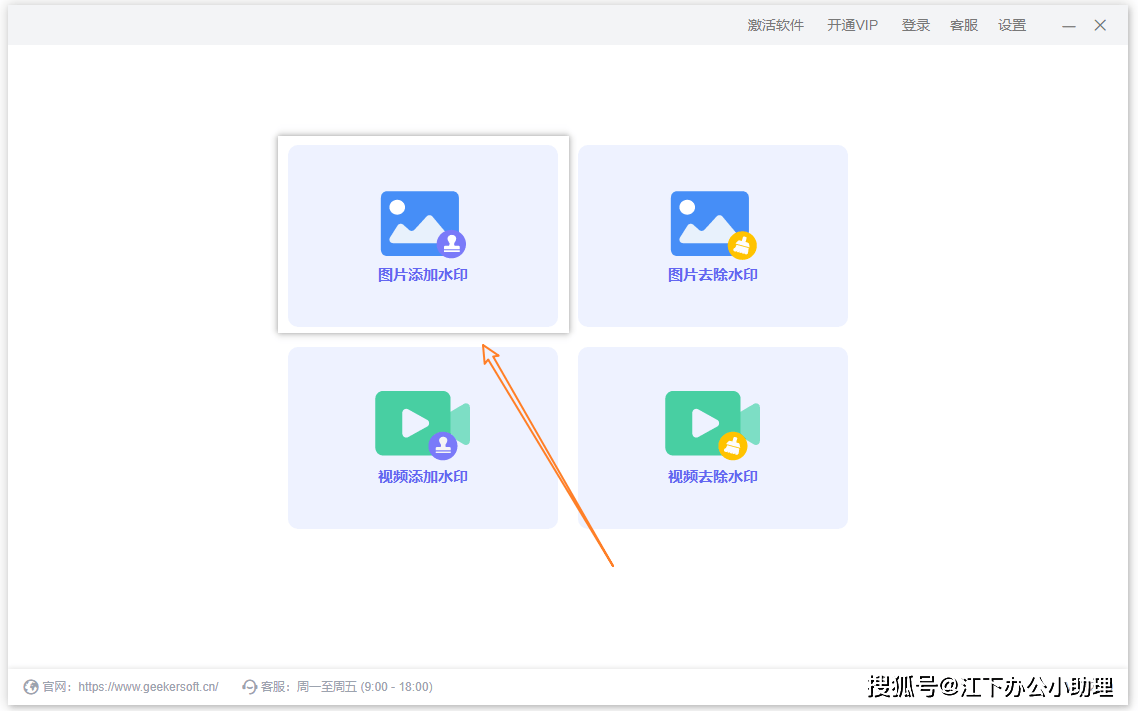Open 开通VIP in the top bar
This screenshot has height=711, width=1138.
(x=852, y=26)
